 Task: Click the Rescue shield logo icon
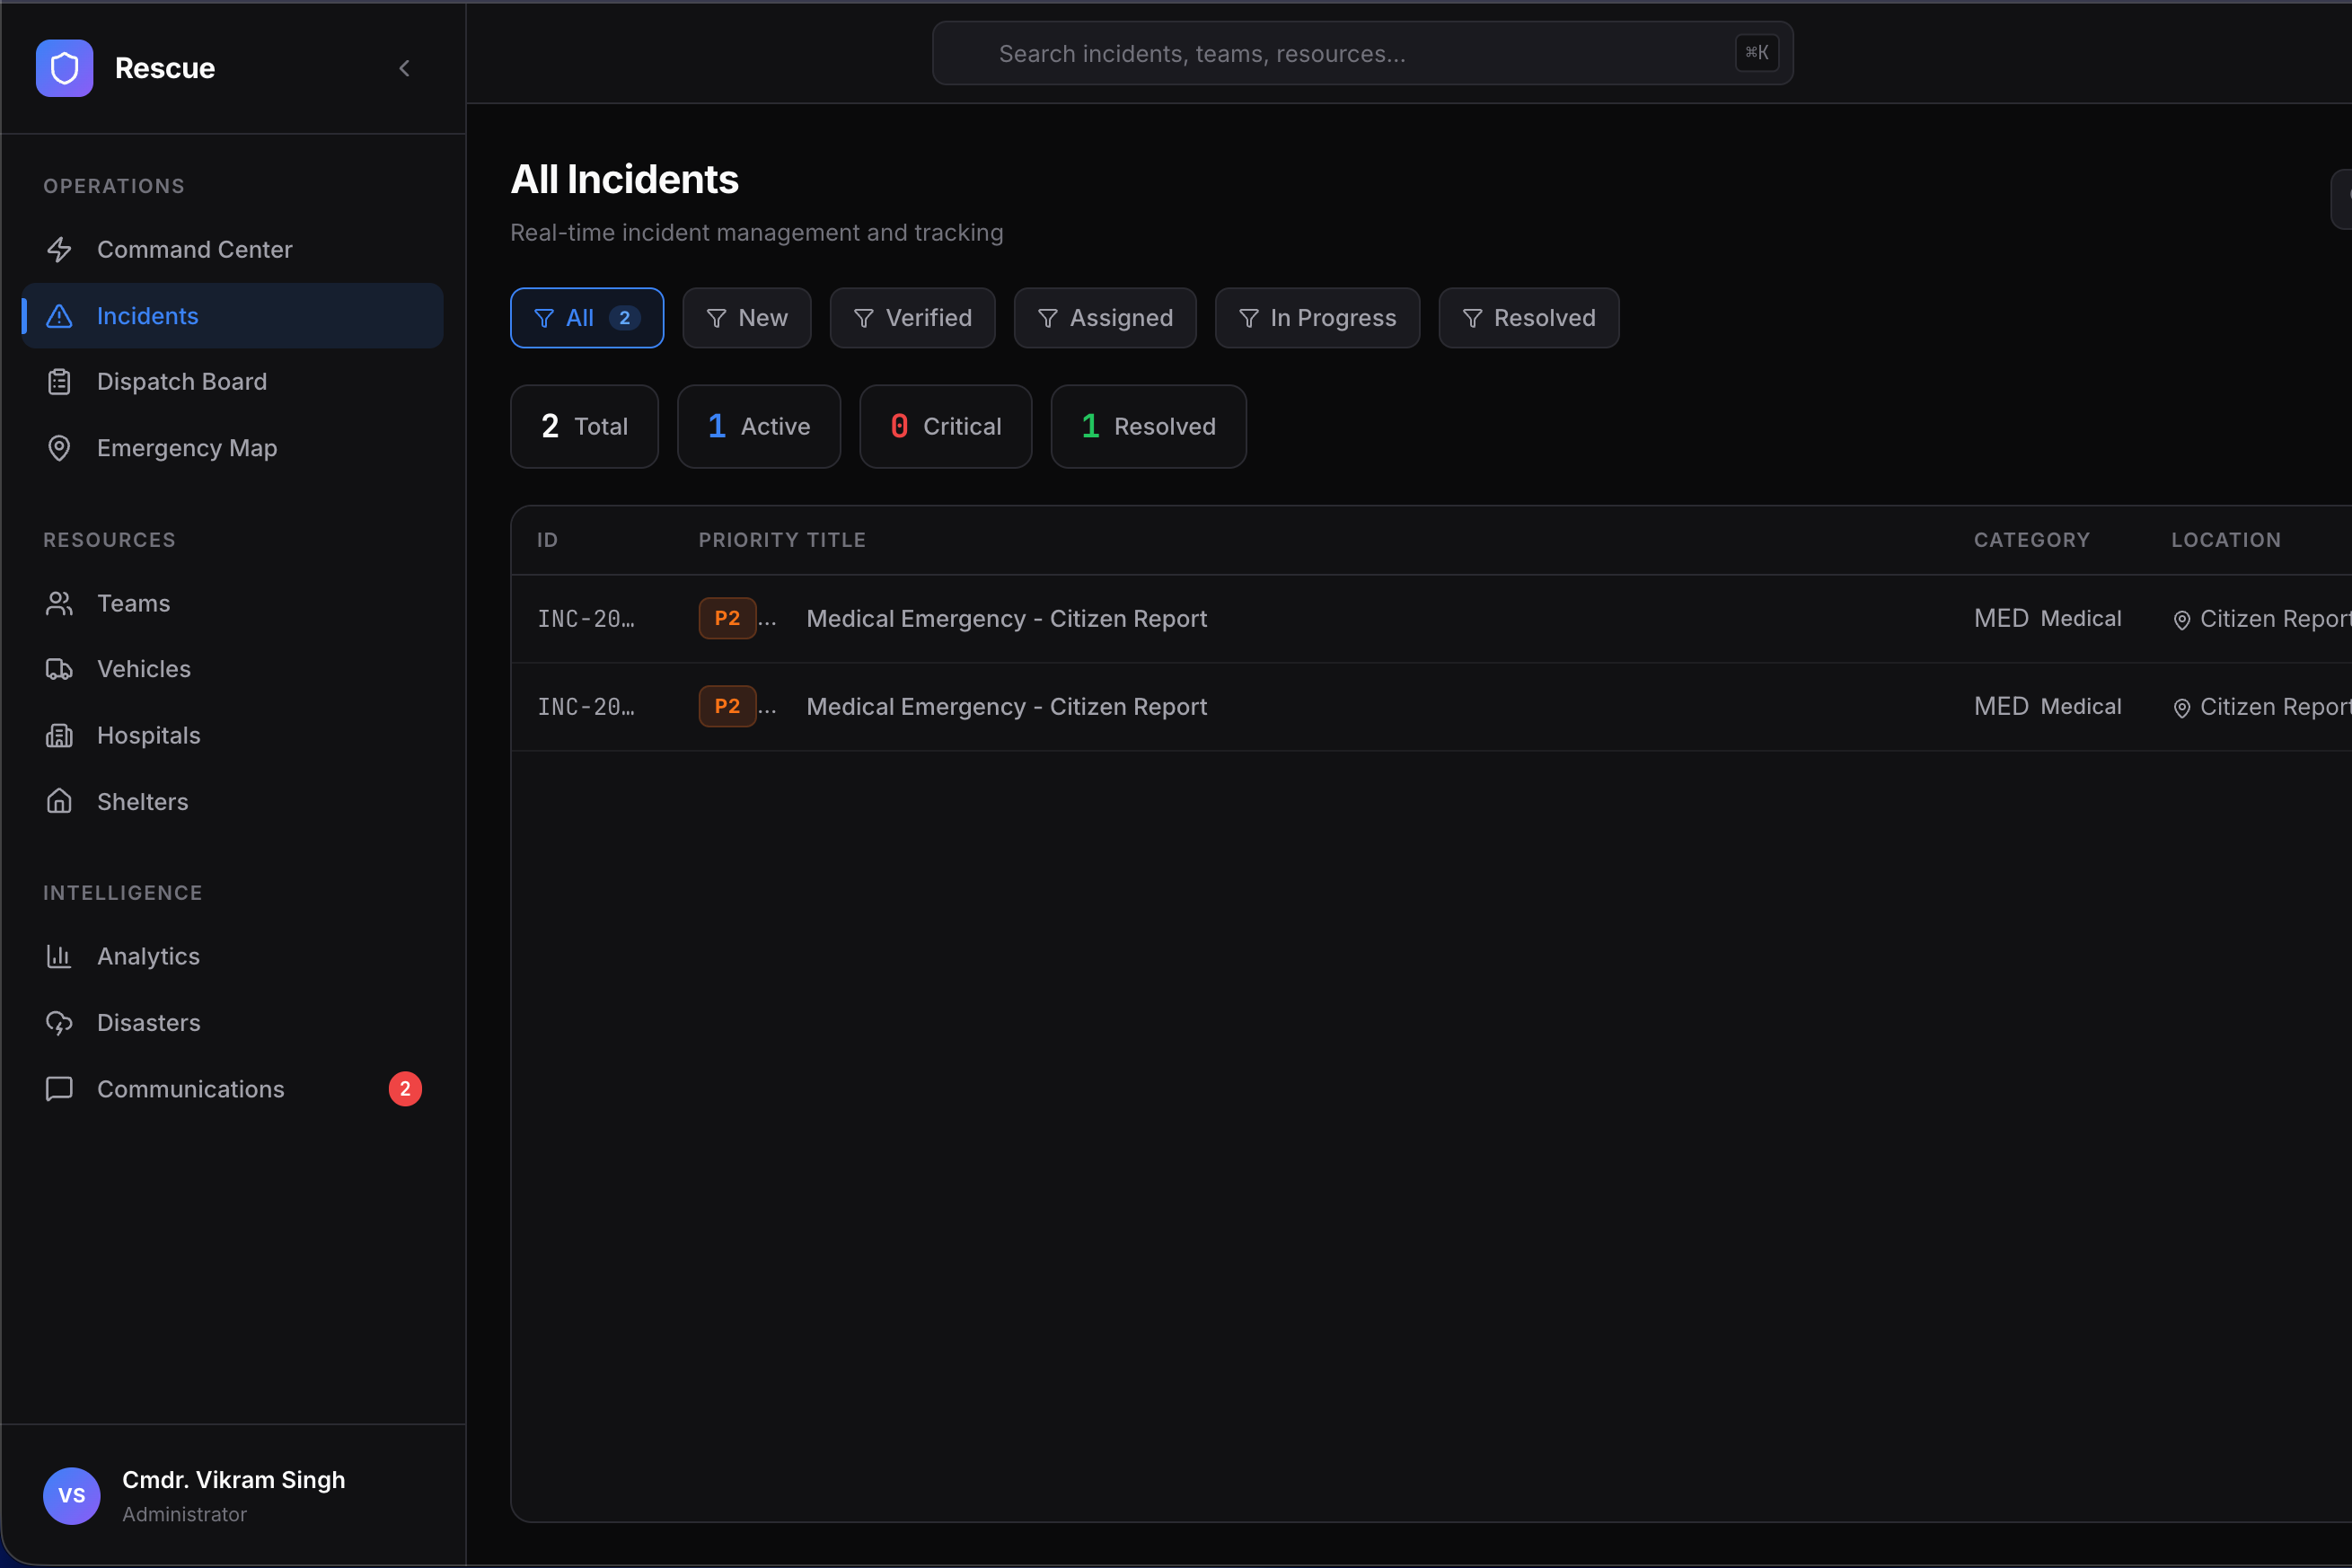click(65, 68)
